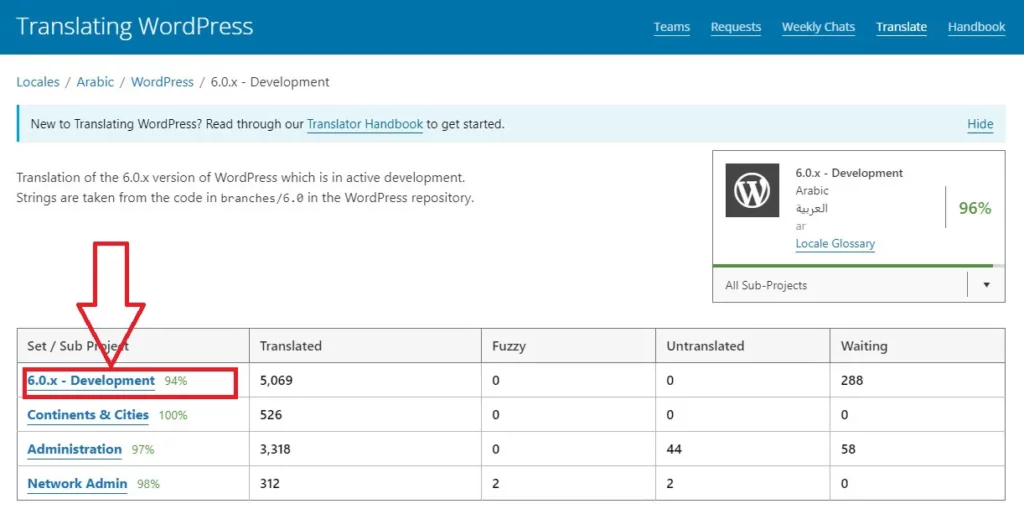Screen dimensions: 1024x509
Task: Click the Translating WordPress site title
Action: point(135,26)
